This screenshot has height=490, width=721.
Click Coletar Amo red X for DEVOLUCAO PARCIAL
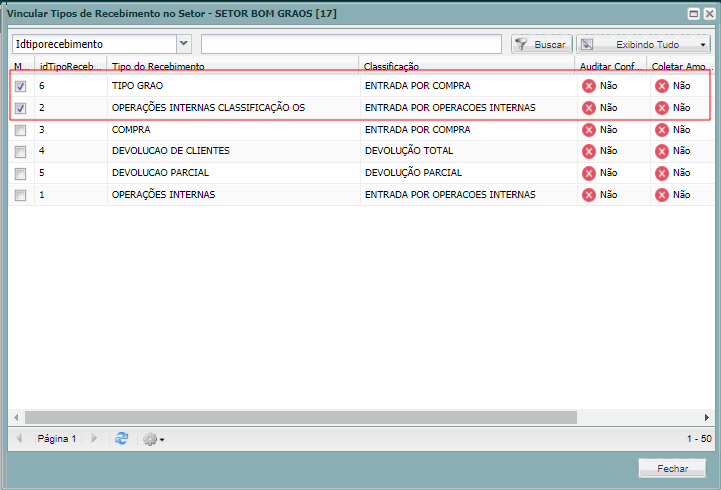[662, 173]
